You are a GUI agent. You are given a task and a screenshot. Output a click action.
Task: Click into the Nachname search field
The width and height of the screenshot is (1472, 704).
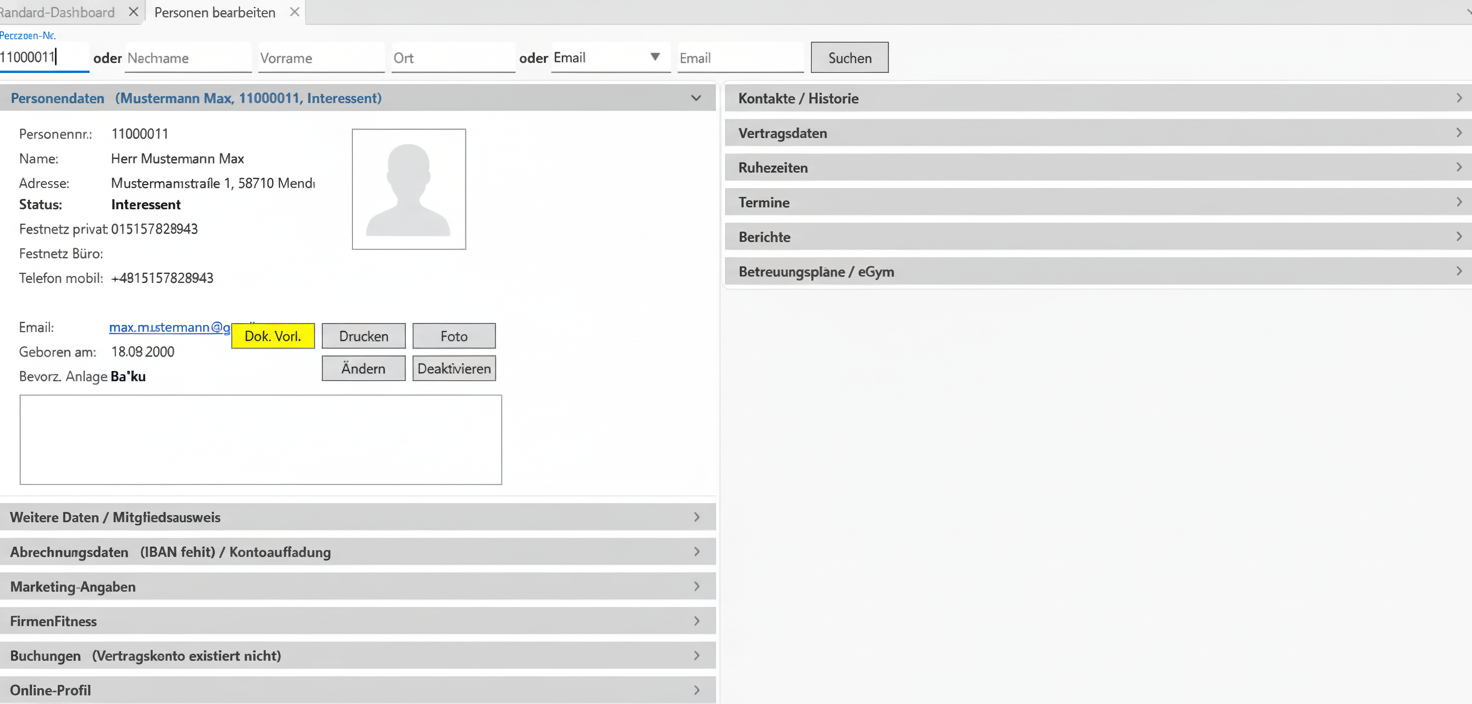(187, 58)
